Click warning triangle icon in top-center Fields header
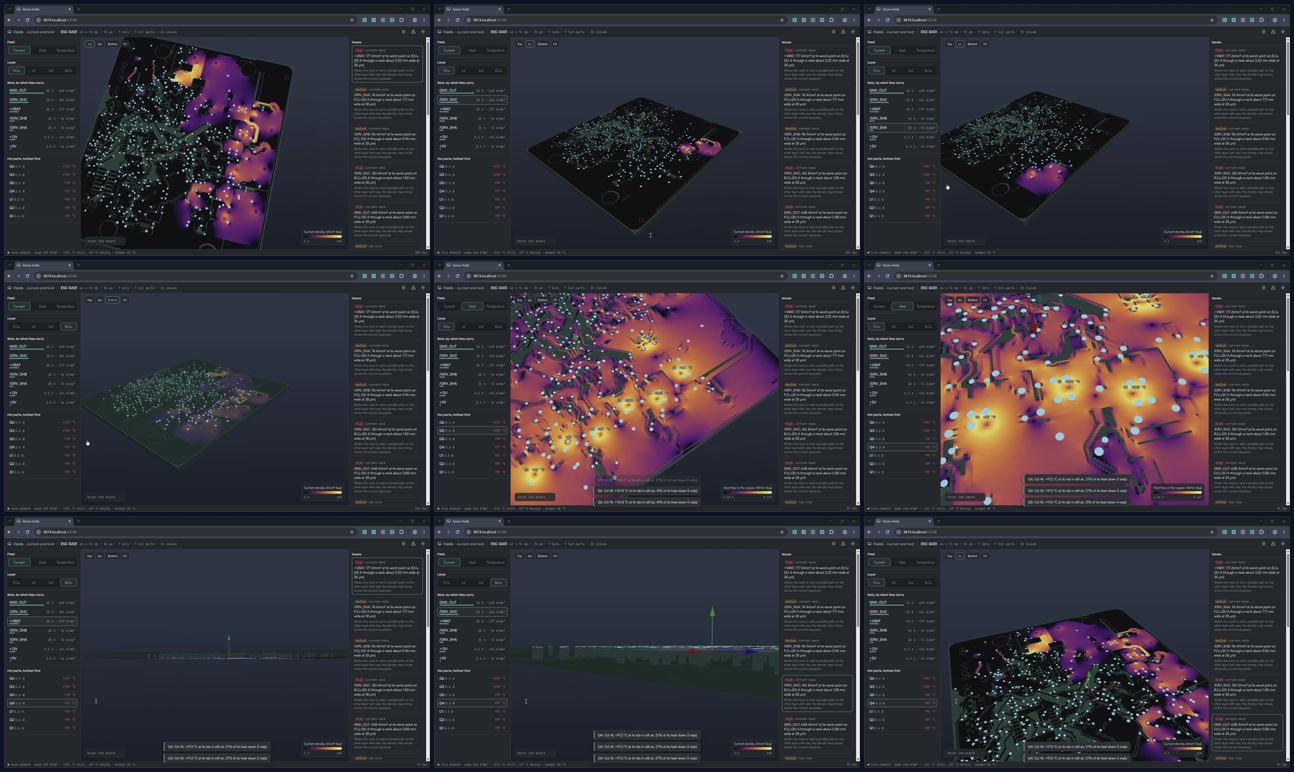1294x772 pixels. click(843, 32)
